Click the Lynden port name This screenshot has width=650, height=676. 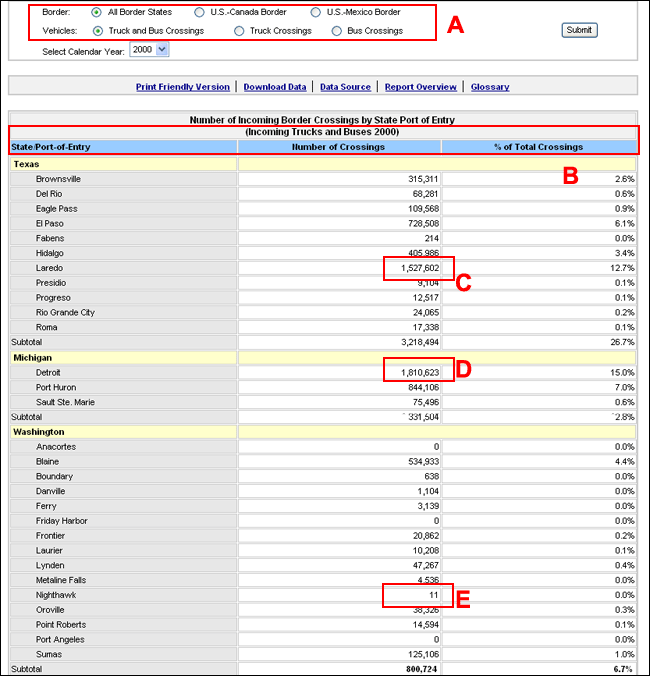click(x=50, y=566)
